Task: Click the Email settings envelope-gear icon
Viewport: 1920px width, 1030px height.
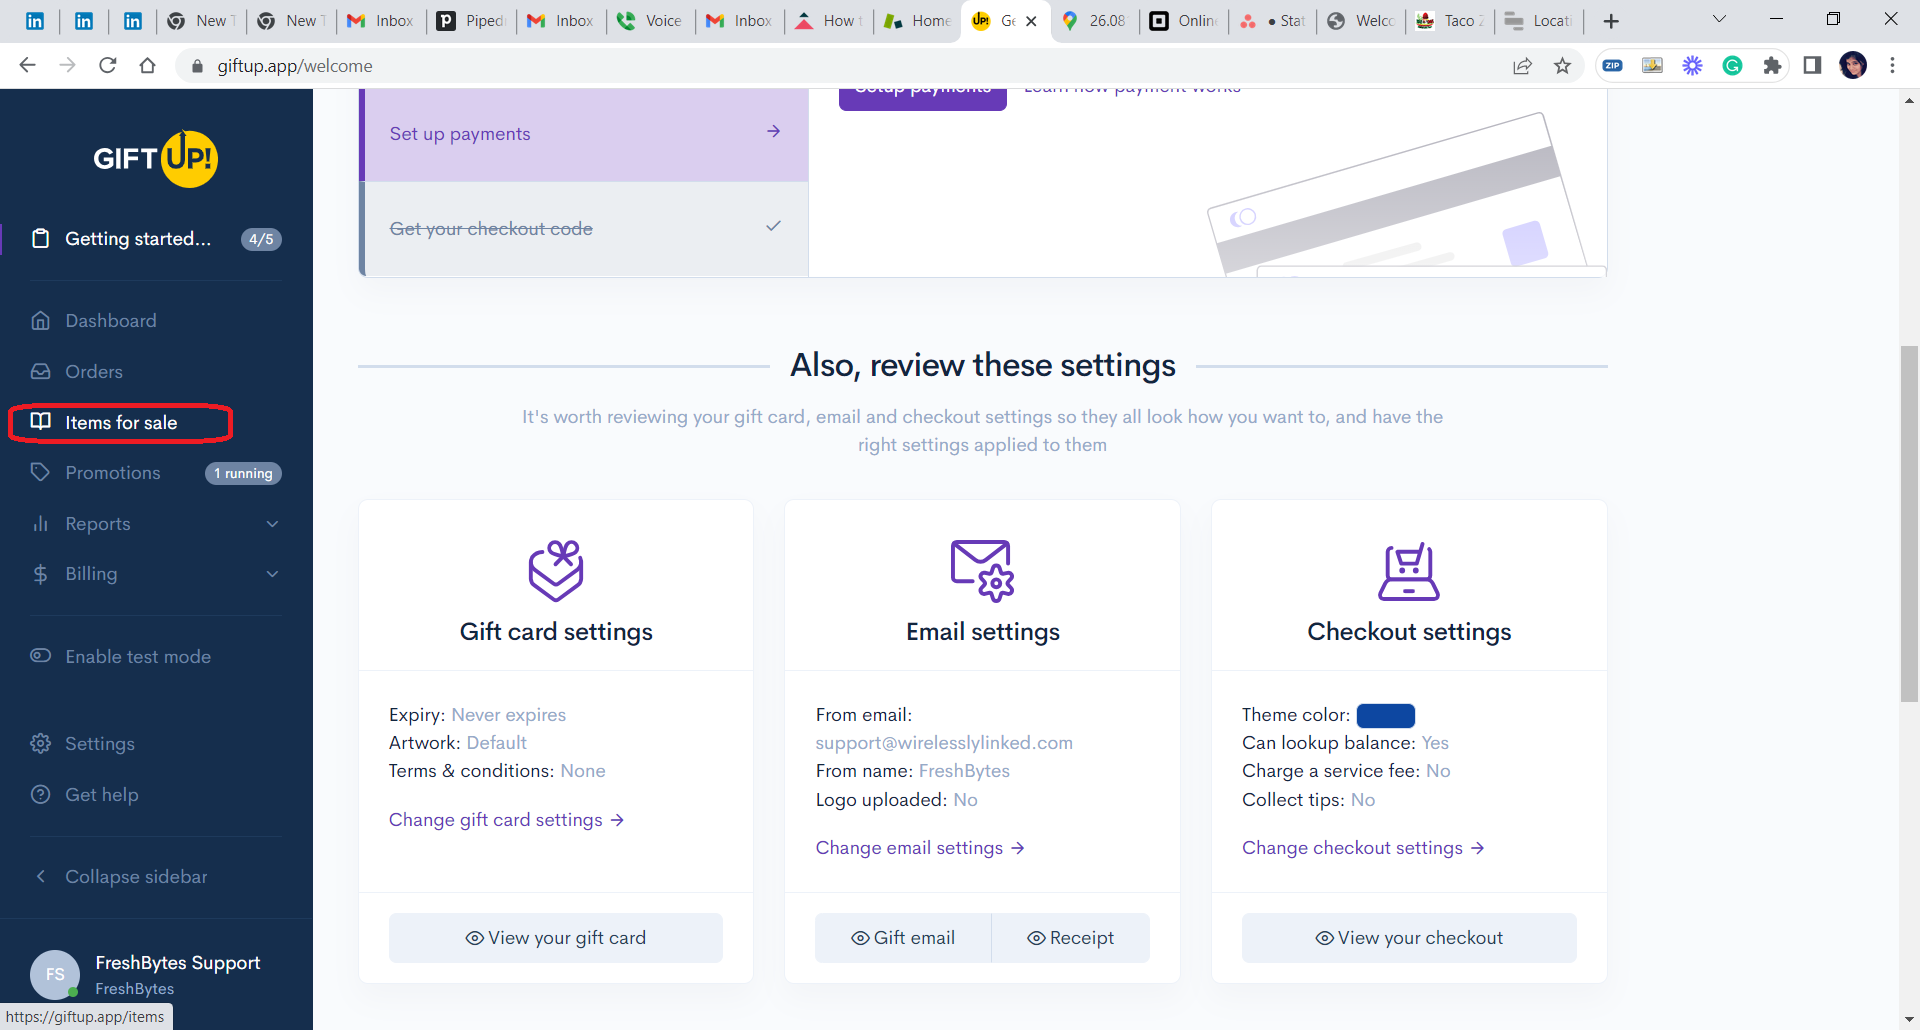Action: (982, 570)
